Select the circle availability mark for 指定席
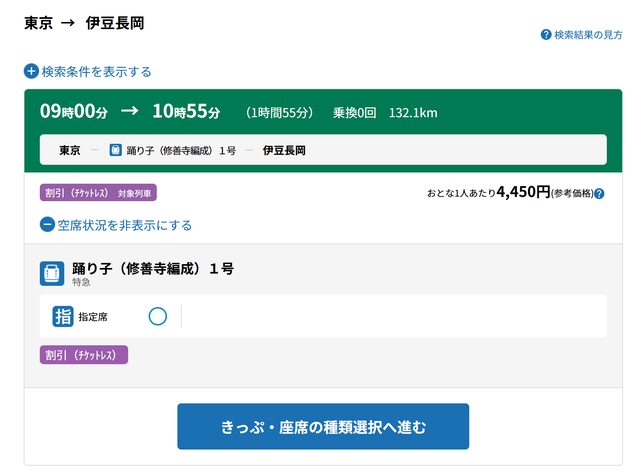 point(157,316)
